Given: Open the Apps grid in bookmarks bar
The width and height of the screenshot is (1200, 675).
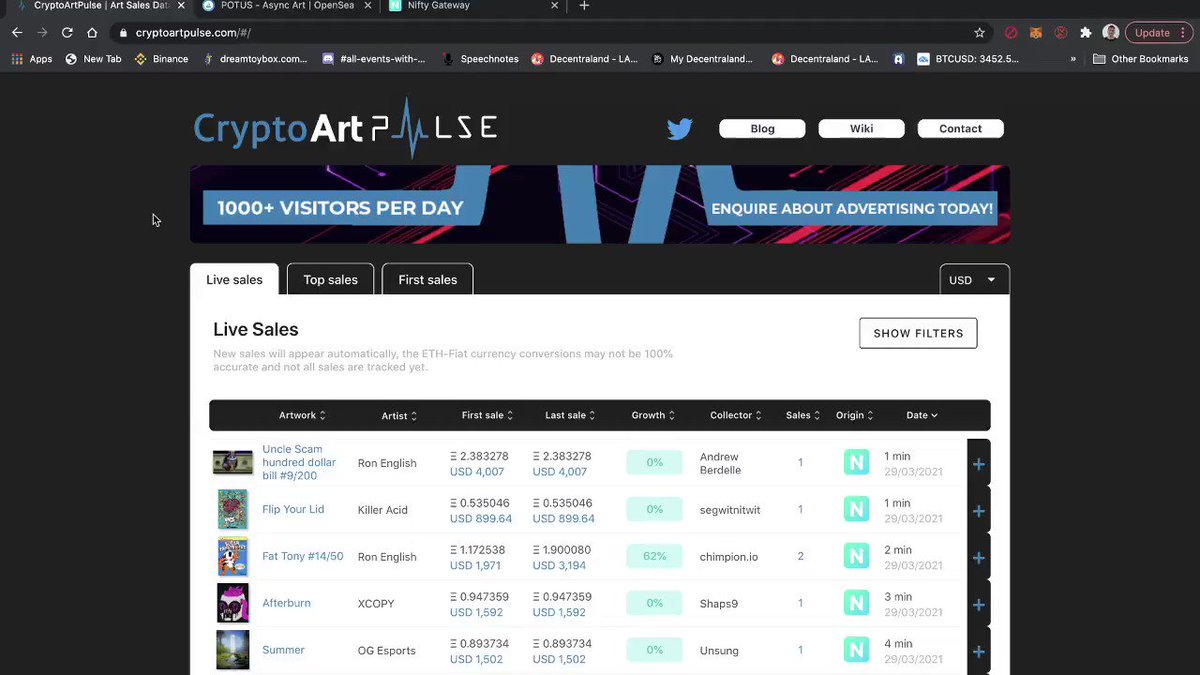Looking at the screenshot, I should [31, 59].
